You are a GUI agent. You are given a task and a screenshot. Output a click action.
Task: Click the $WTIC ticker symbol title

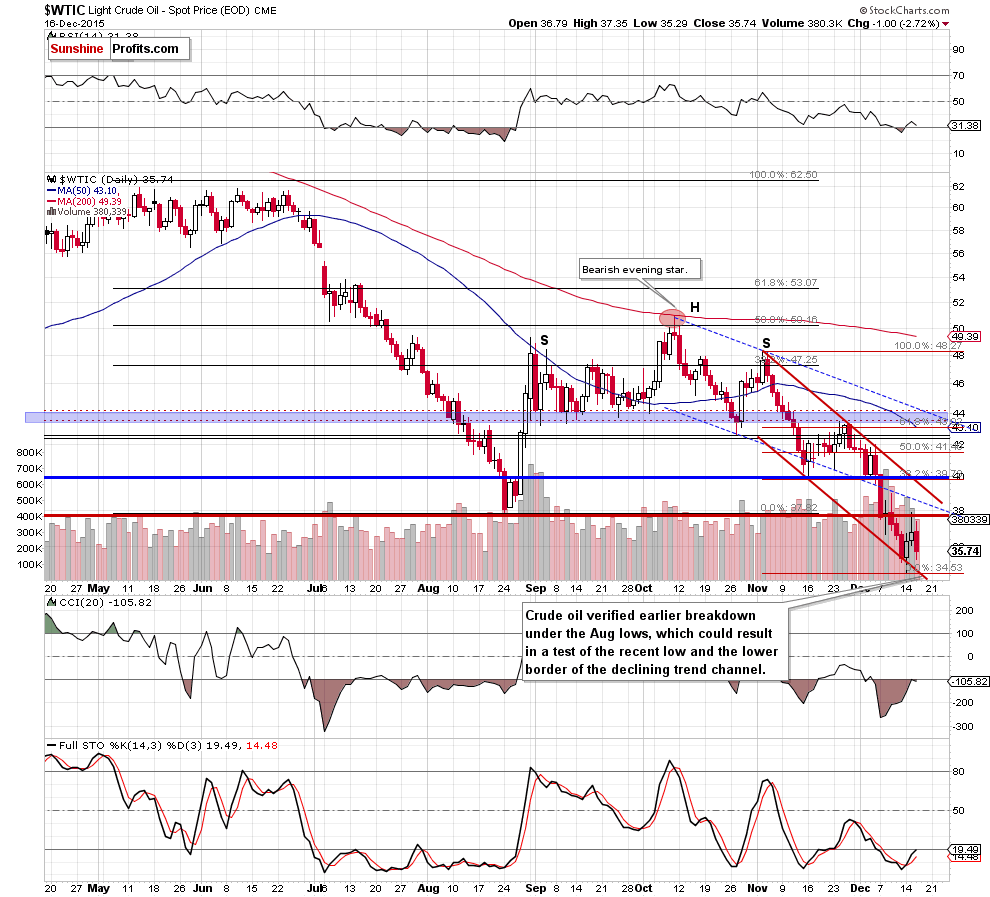click(x=64, y=10)
